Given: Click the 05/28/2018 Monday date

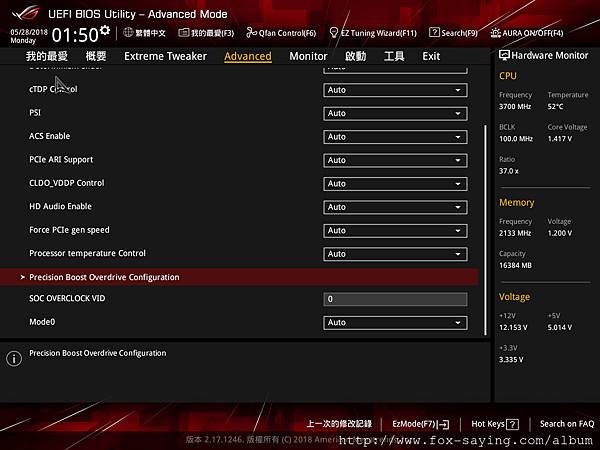Looking at the screenshot, I should (29, 36).
